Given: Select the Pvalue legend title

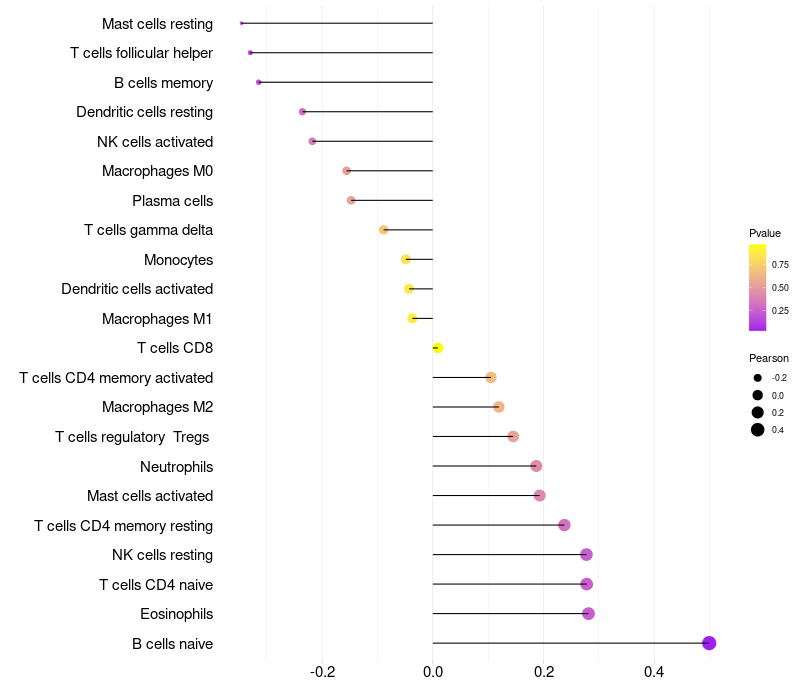Looking at the screenshot, I should click(x=765, y=233).
